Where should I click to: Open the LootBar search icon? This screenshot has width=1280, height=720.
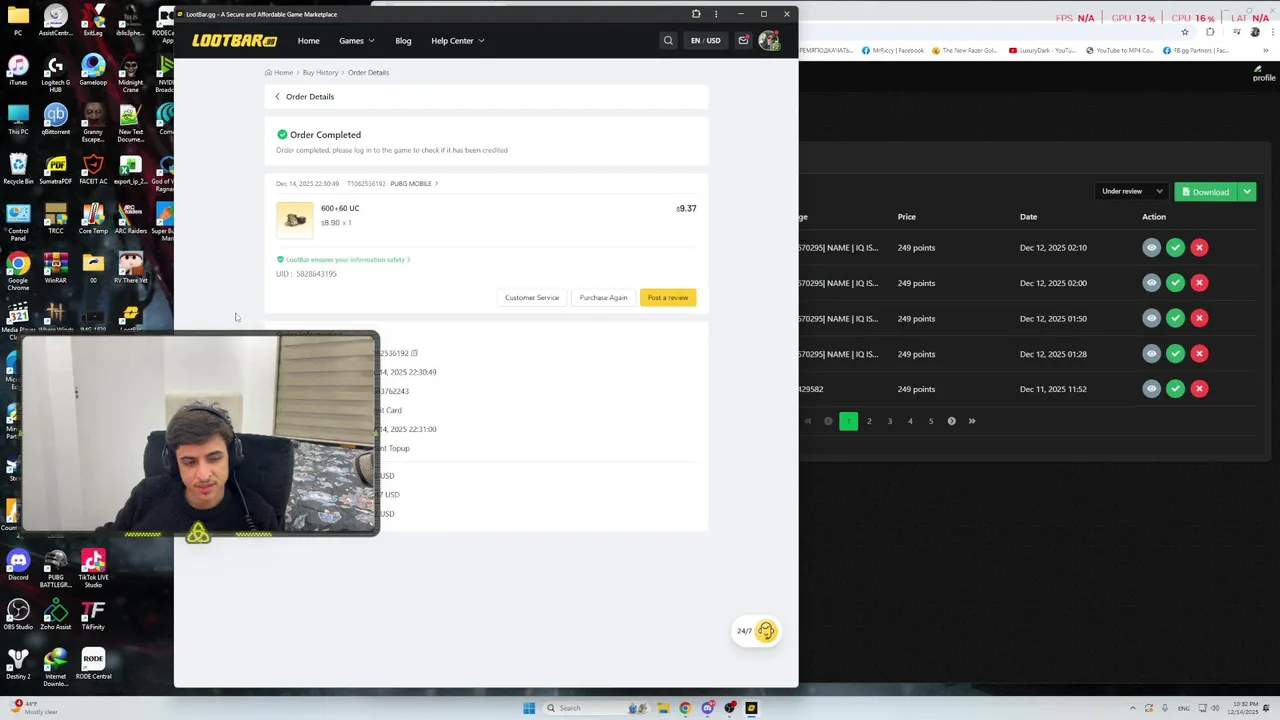pos(668,41)
